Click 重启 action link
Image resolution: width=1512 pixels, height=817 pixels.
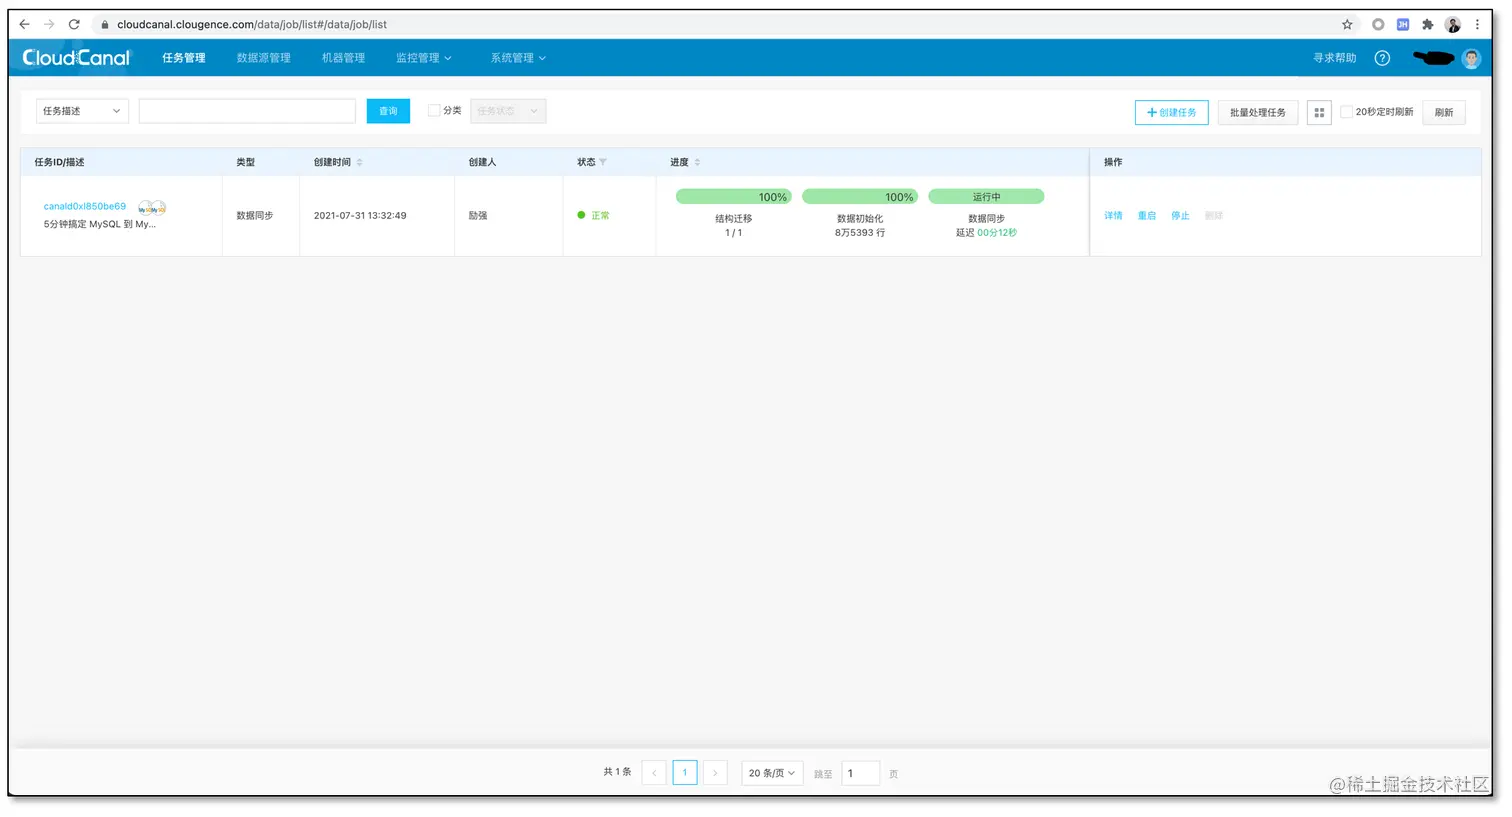[x=1147, y=216]
